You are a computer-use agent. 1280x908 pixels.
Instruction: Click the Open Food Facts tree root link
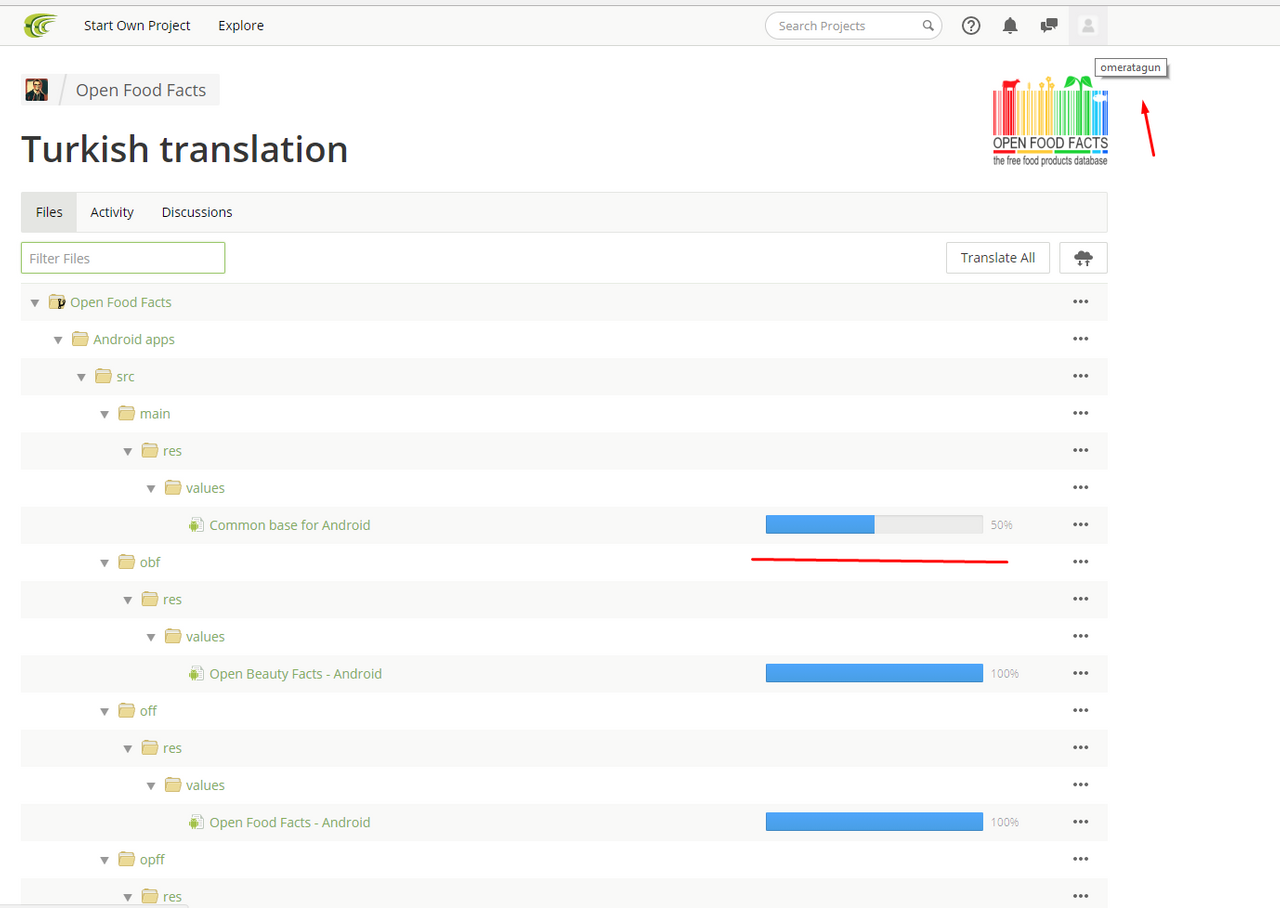coord(121,302)
